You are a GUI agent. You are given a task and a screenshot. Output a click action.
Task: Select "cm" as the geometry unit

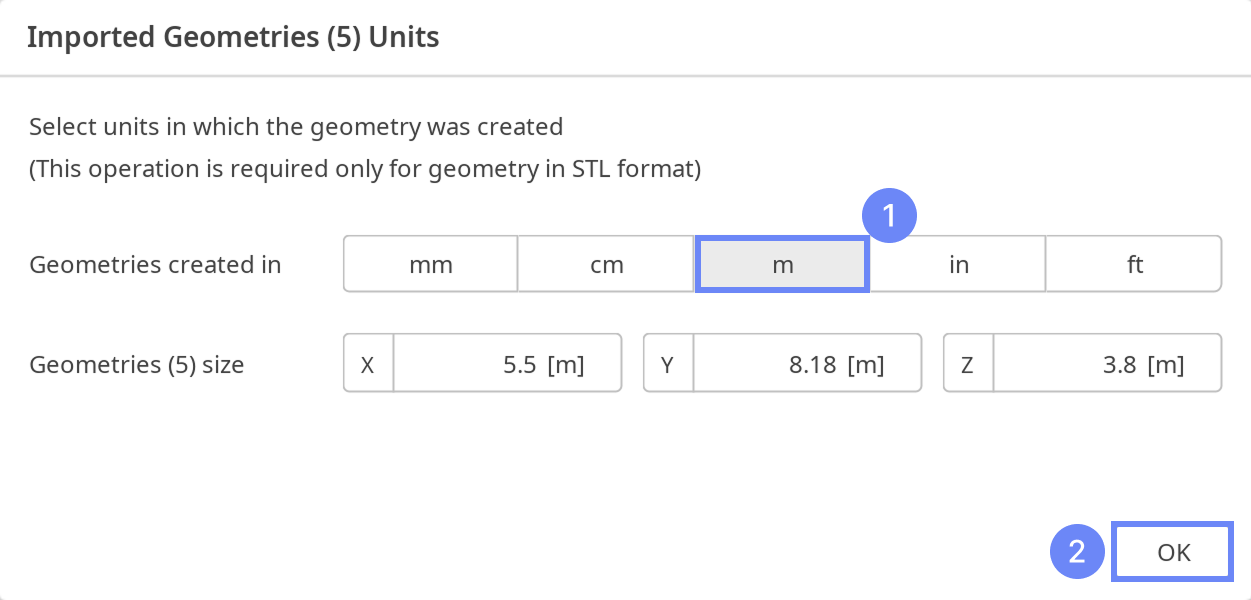click(x=606, y=263)
